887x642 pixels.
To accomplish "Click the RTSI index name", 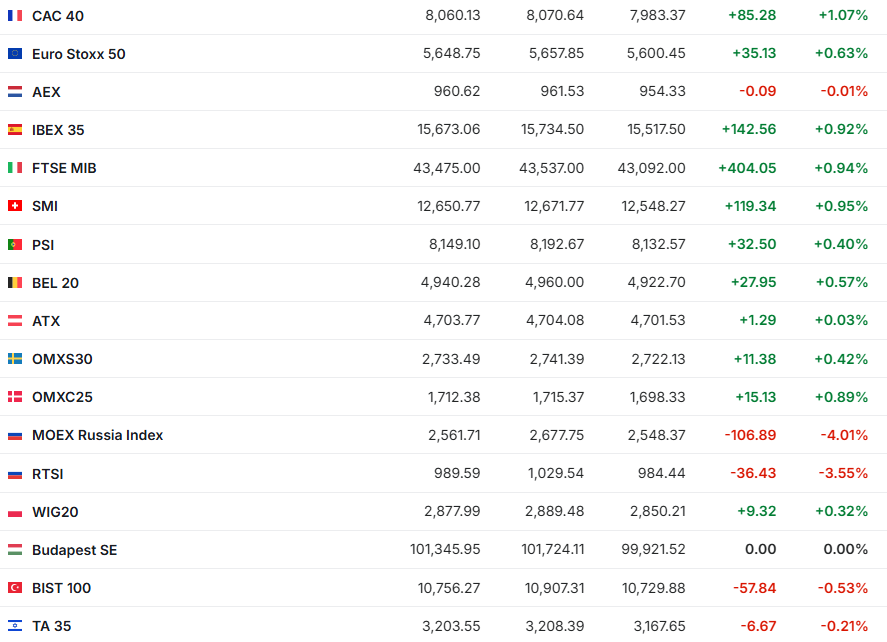I will point(48,474).
